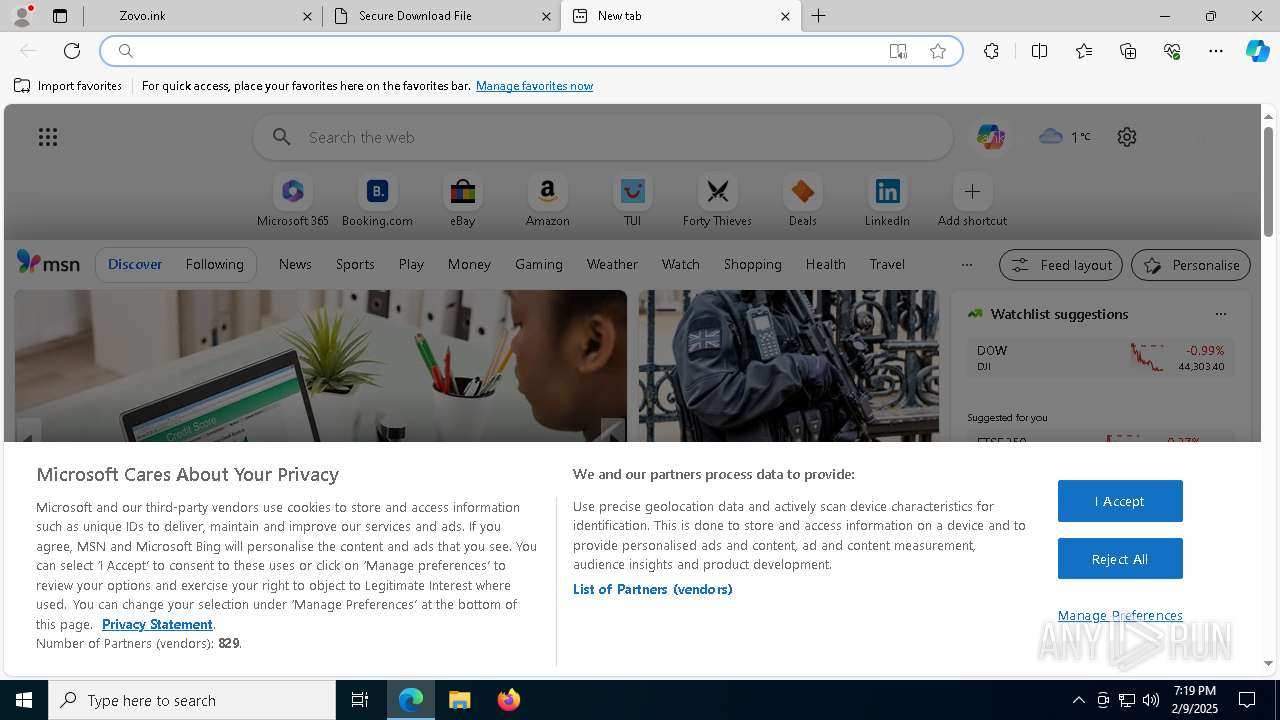Open Watchlist suggestions more options
Viewport: 1280px width, 720px height.
(1220, 314)
